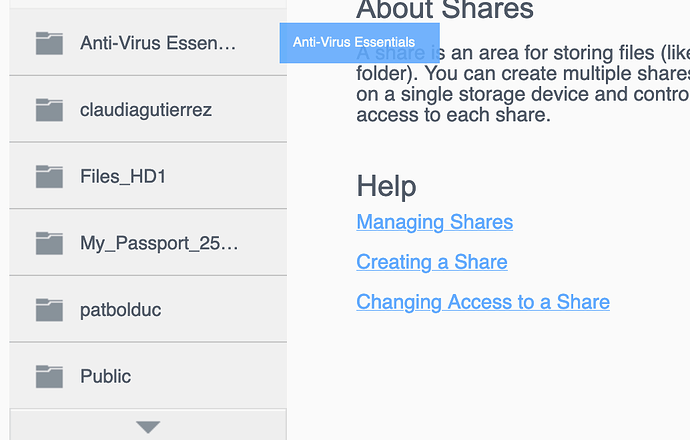This screenshot has width=690, height=440.
Task: Open the Managing Shares help link
Action: (434, 222)
